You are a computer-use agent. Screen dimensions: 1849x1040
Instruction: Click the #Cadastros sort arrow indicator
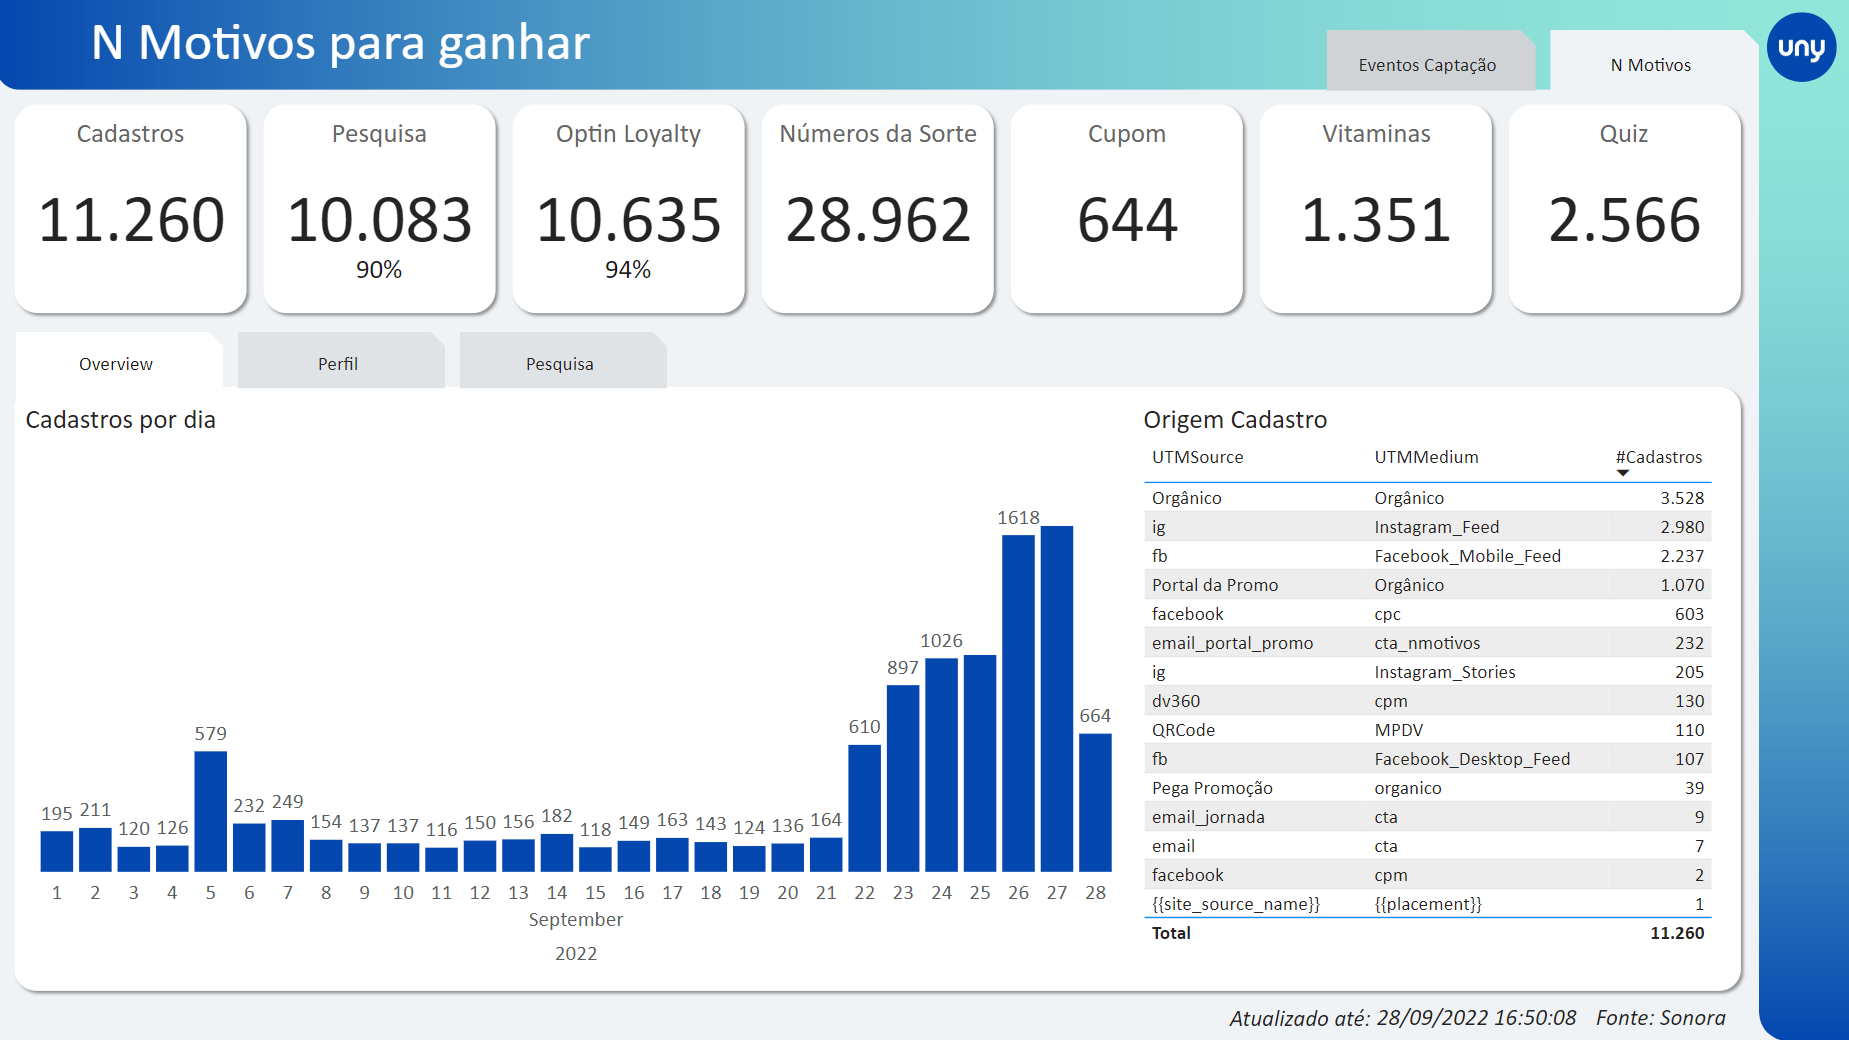1623,473
